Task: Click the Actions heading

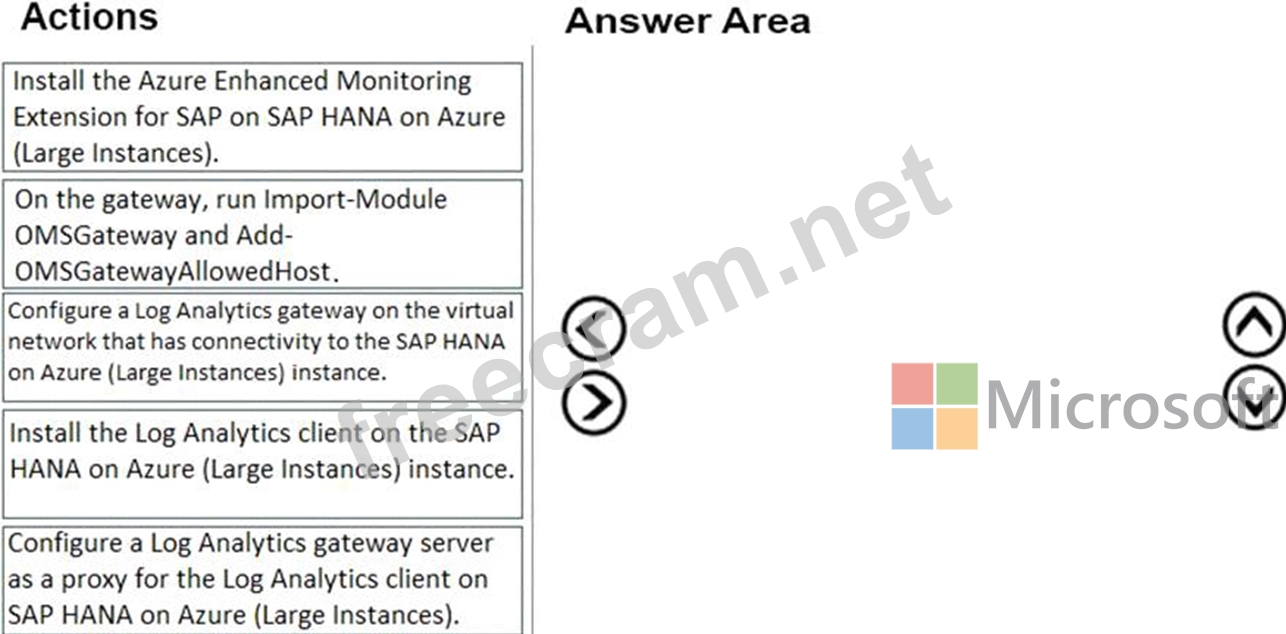Action: 89,17
